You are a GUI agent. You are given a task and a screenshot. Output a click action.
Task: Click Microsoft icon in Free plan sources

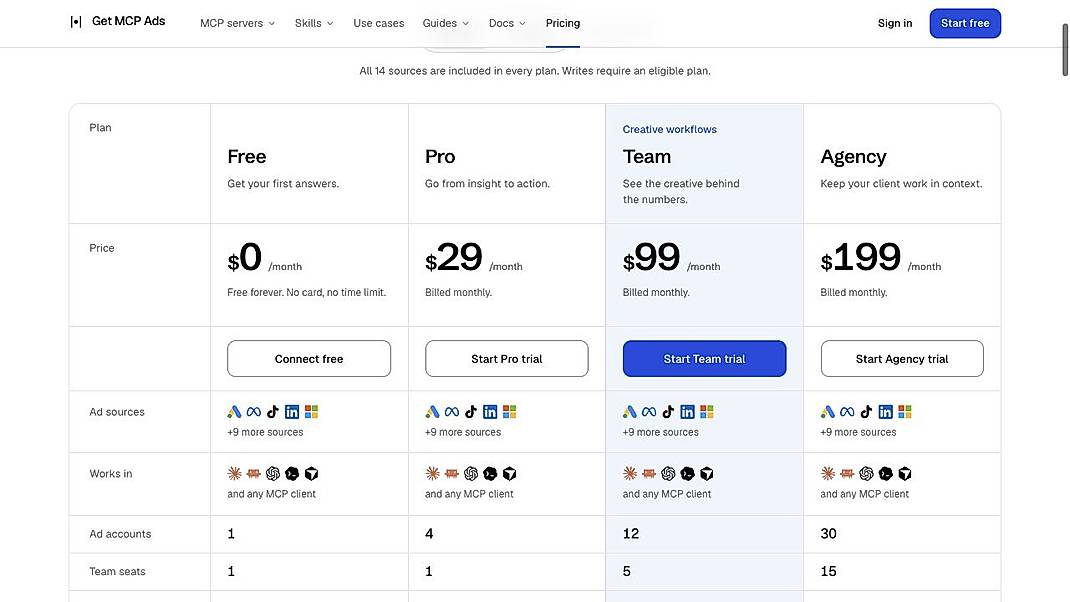(311, 412)
